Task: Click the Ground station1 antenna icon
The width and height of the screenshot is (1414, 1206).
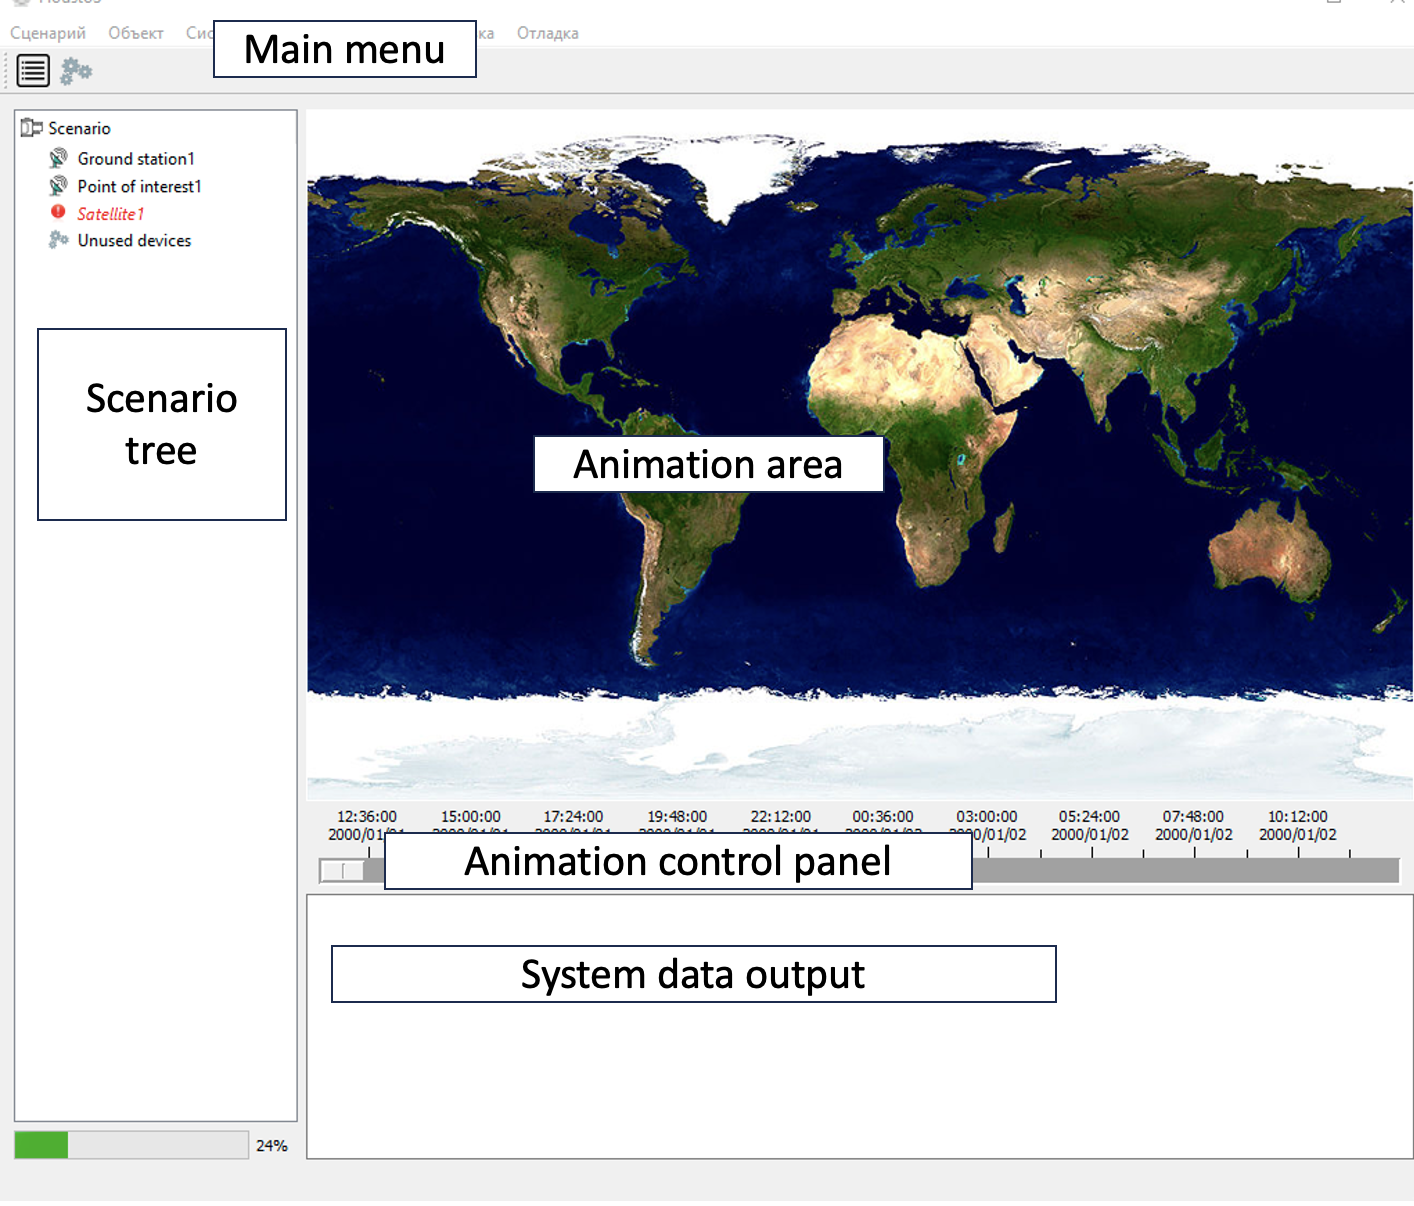Action: click(x=59, y=158)
